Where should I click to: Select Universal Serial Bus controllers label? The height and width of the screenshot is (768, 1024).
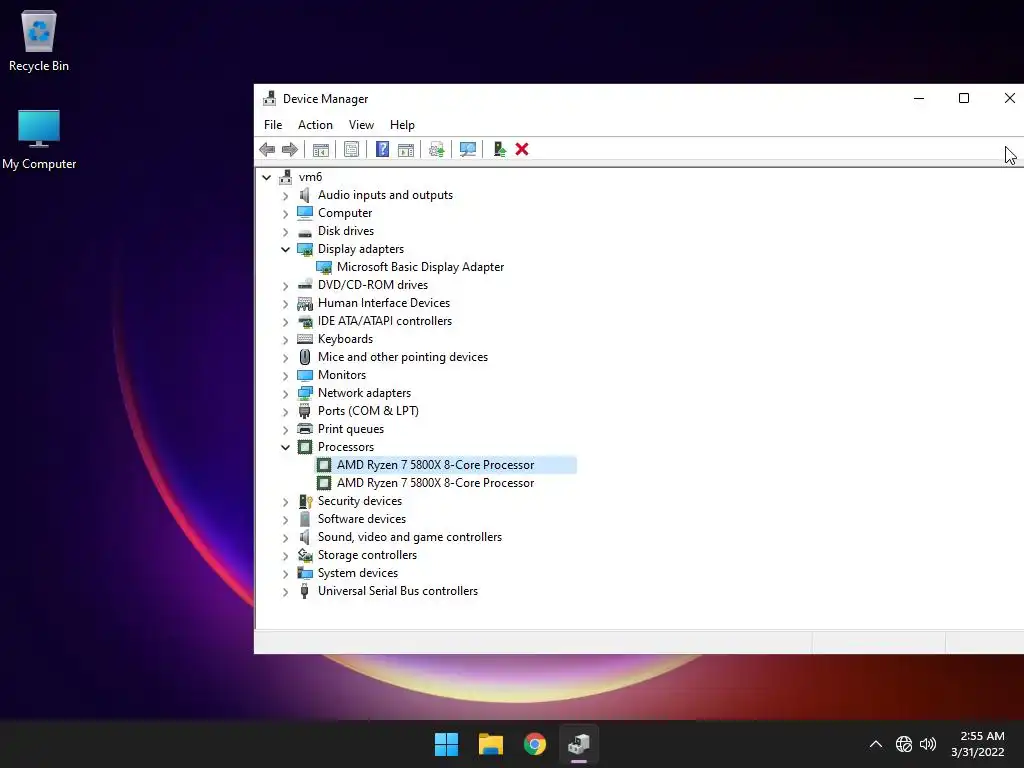pyautogui.click(x=398, y=591)
